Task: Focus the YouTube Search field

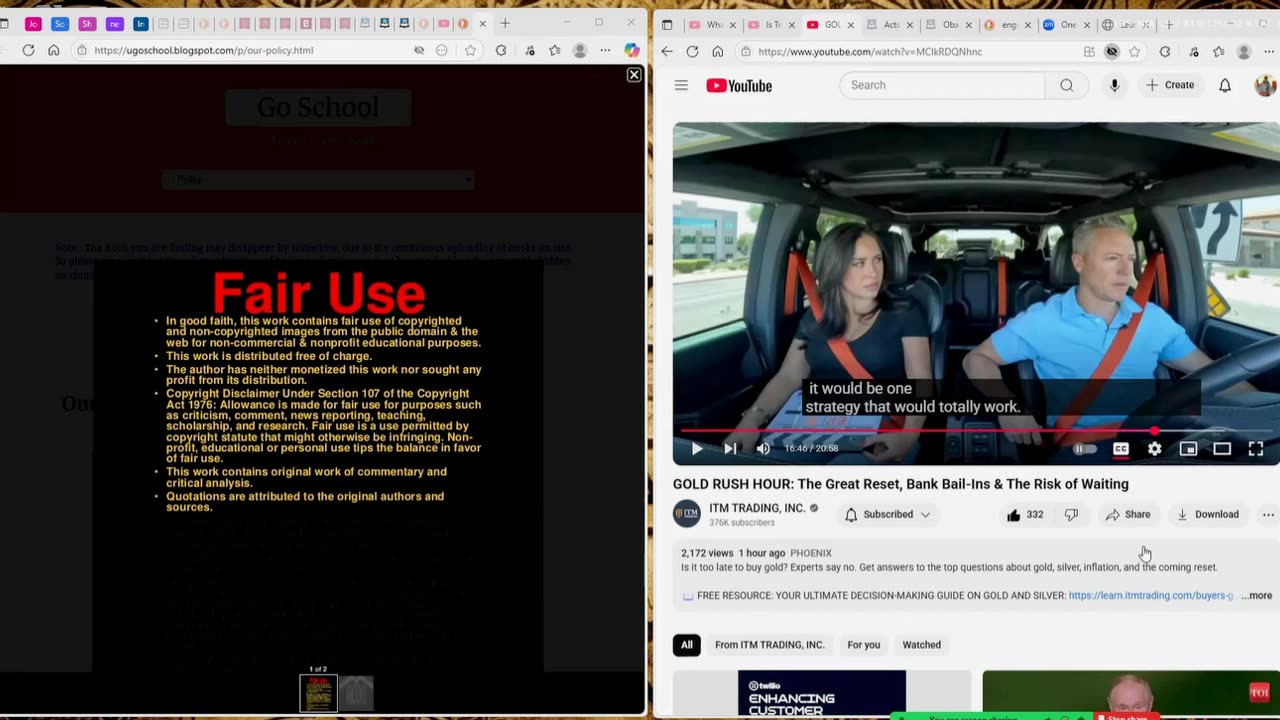Action: pyautogui.click(x=943, y=85)
